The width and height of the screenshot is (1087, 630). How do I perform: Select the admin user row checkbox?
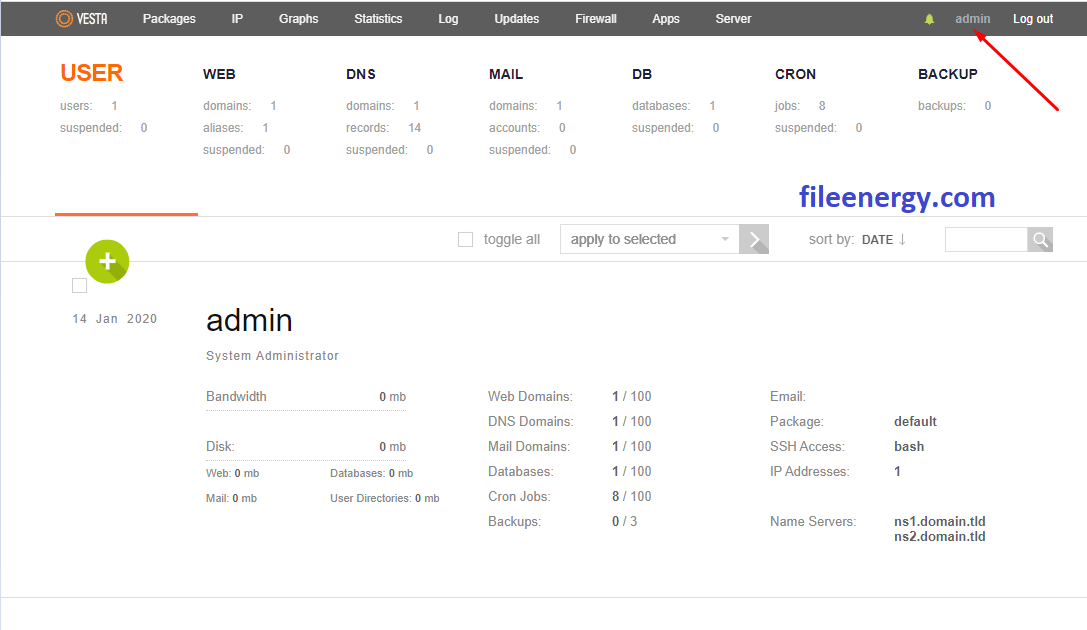(80, 286)
